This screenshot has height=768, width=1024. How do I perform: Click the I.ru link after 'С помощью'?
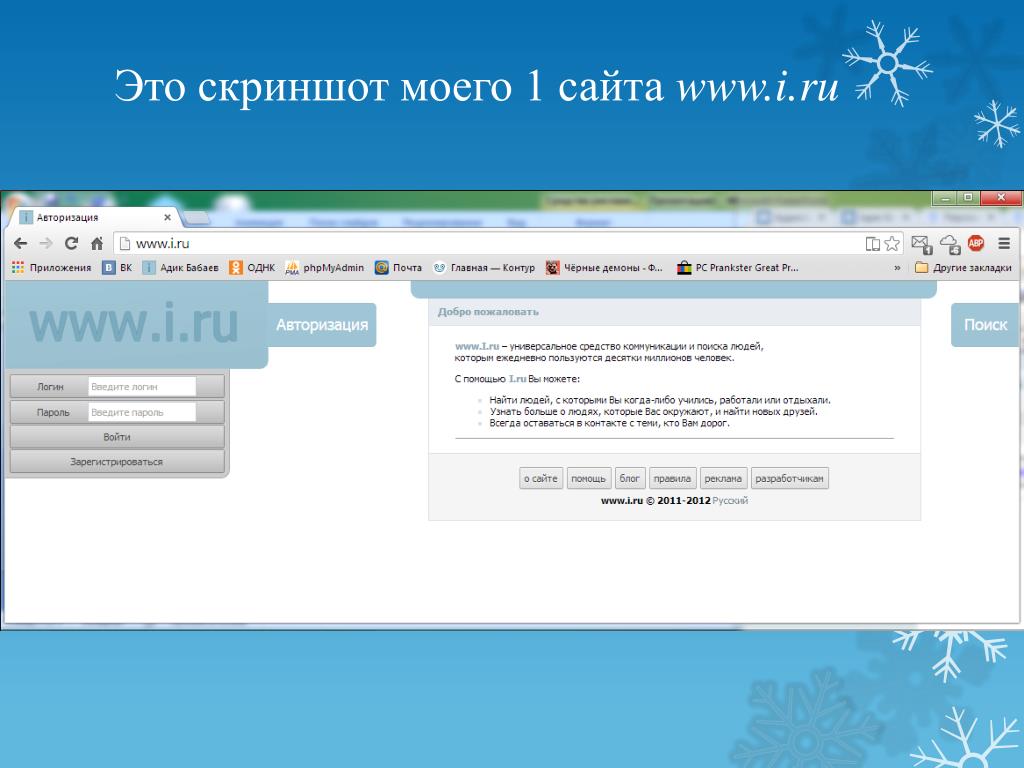517,379
